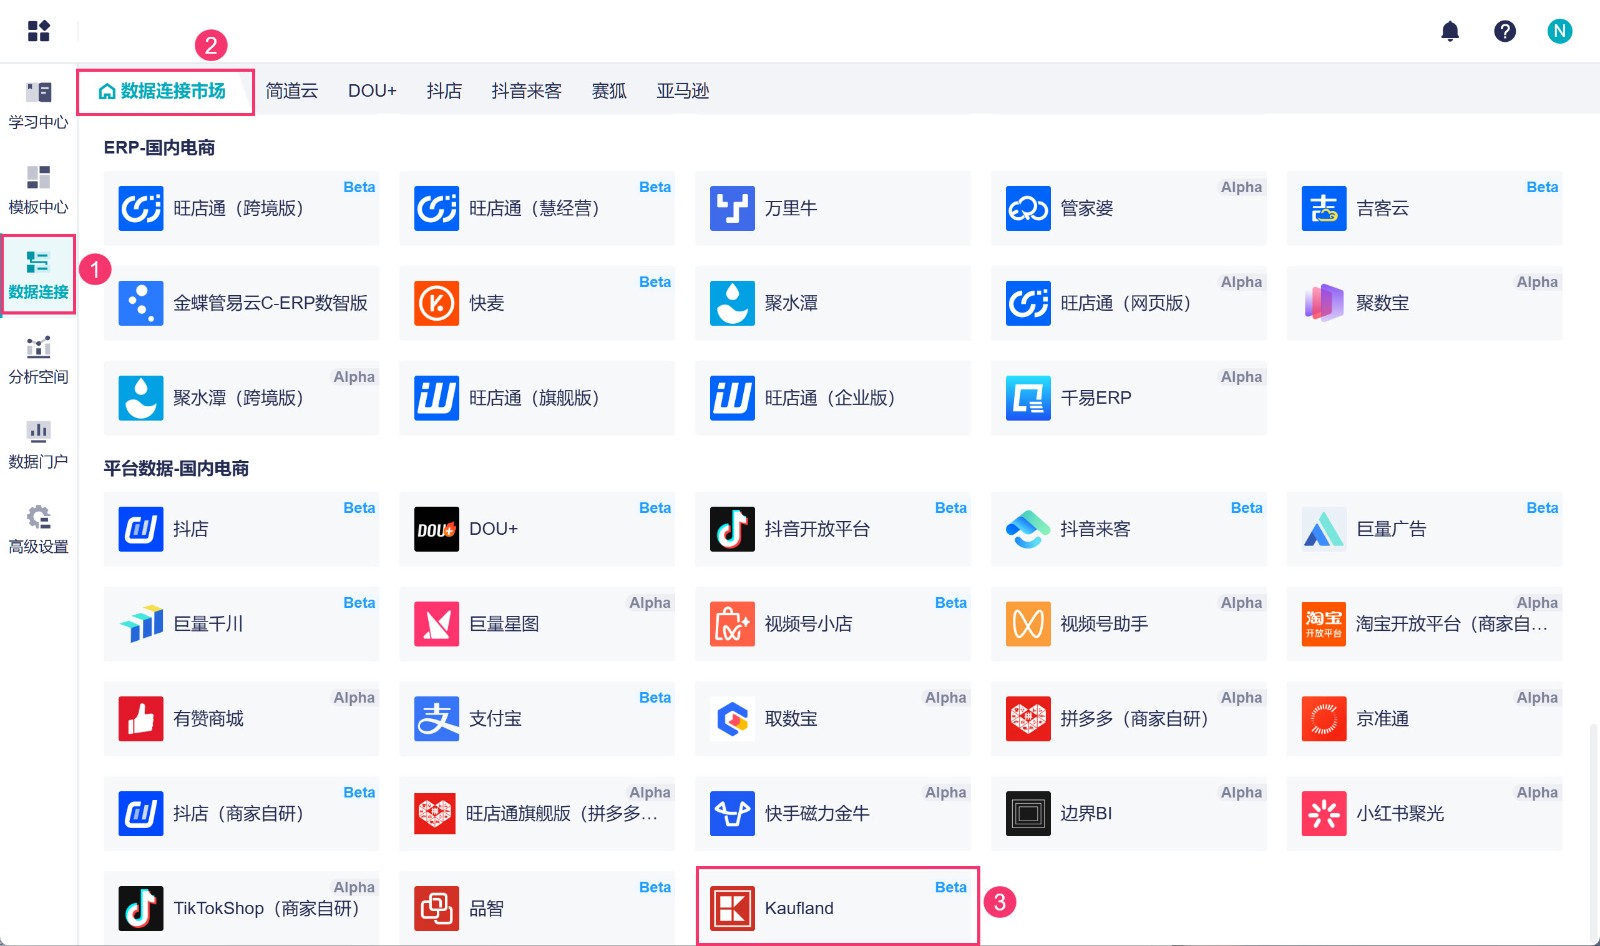Open the app grid icon
Screen dimensions: 1600x946
(39, 31)
